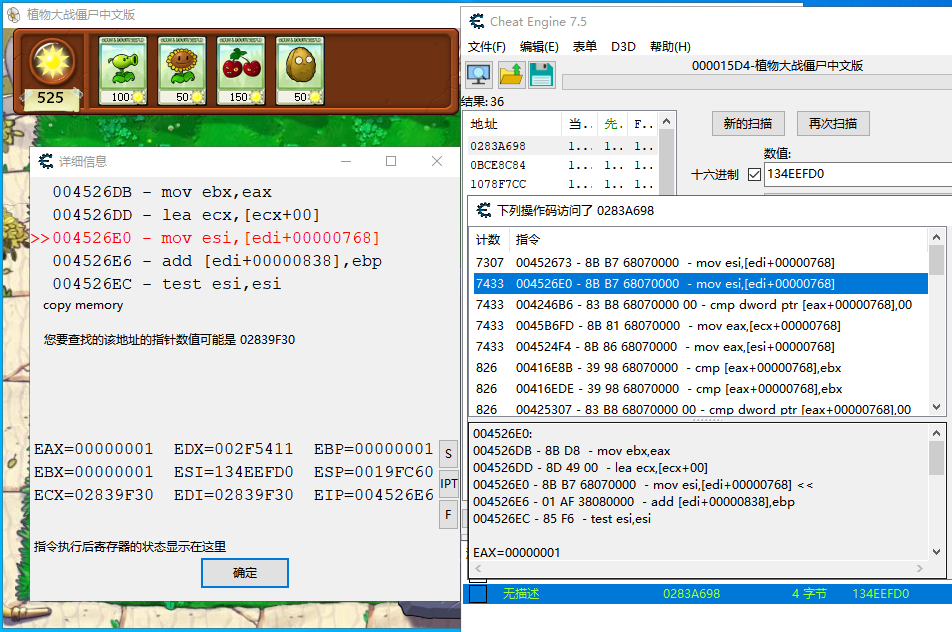Click the 先 previous value column header
Viewport: 952px width, 632px height.
click(613, 124)
